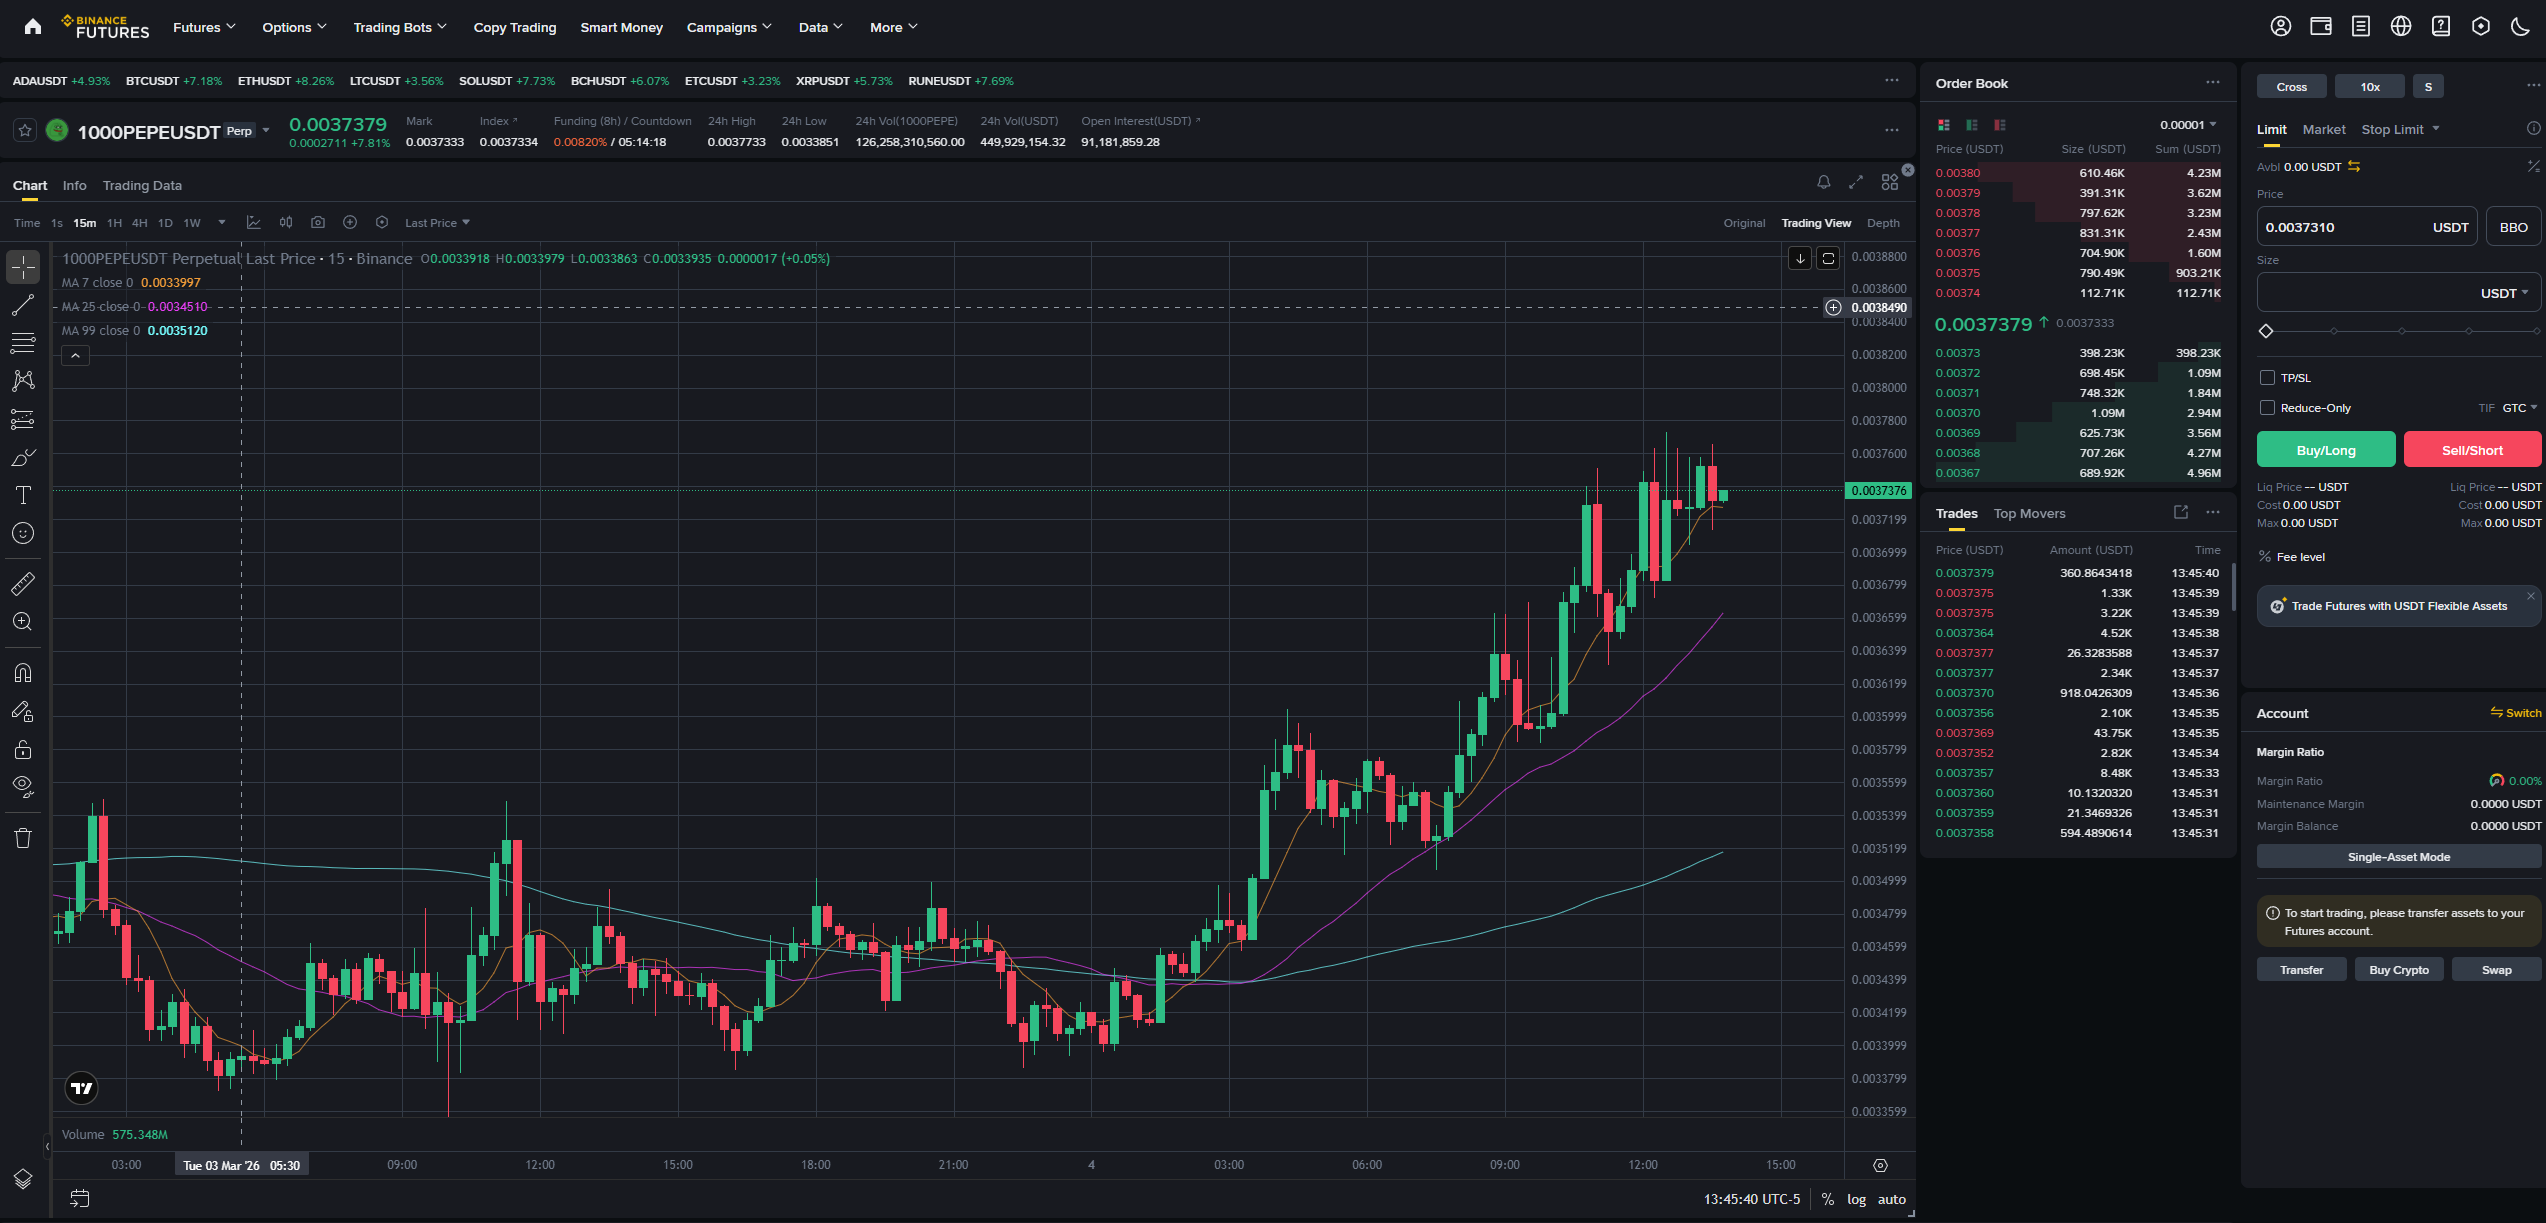Open the Measure ruler tool
This screenshot has height=1223, width=2546.
(22, 584)
